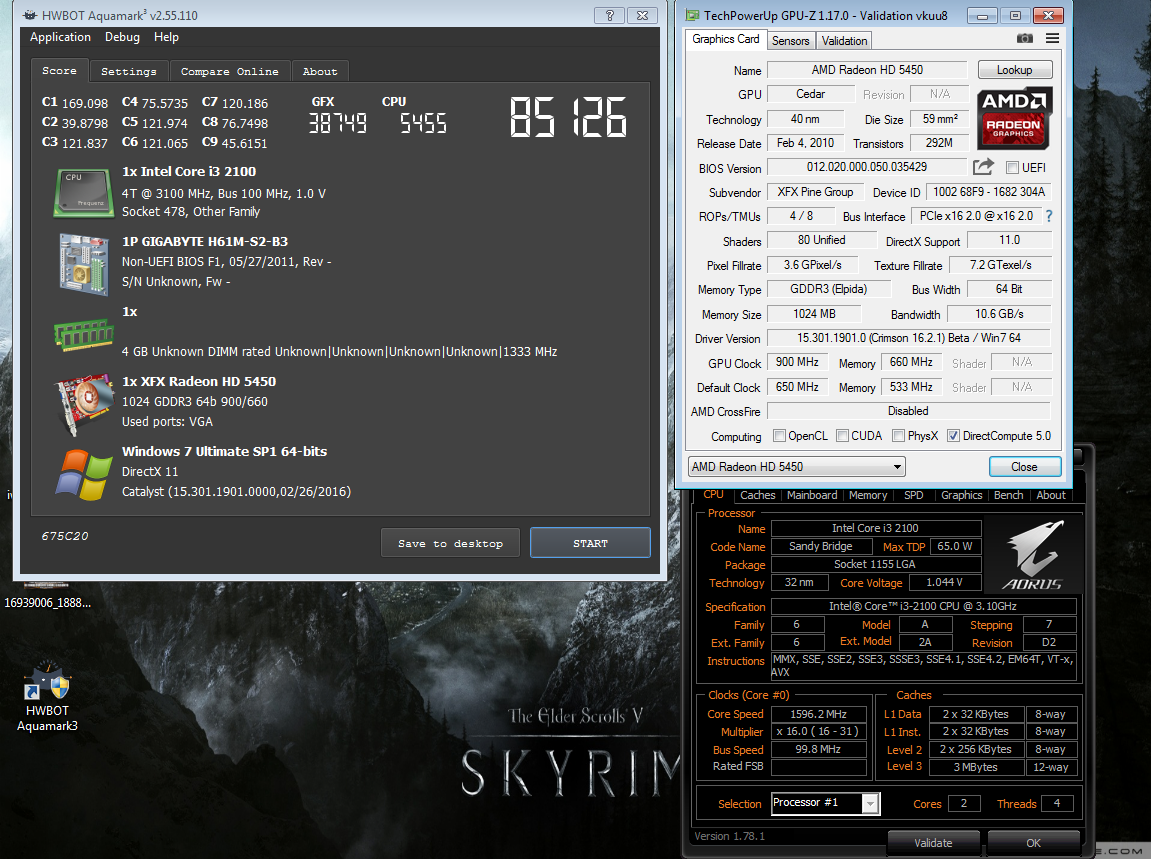Viewport: 1151px width, 859px height.
Task: Click the Aquamark help question mark button
Action: point(609,15)
